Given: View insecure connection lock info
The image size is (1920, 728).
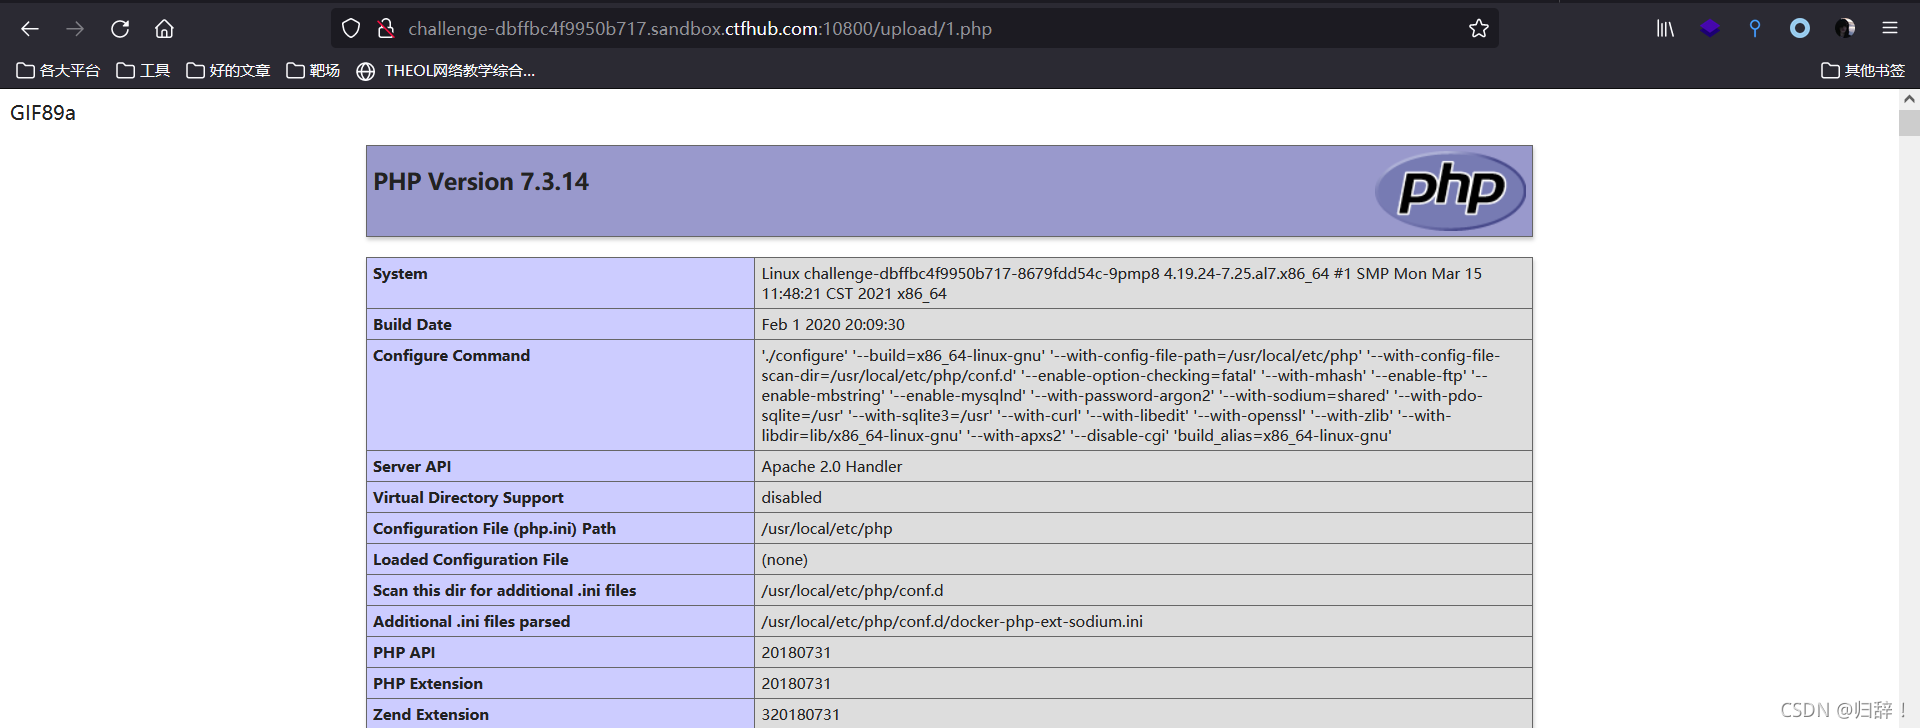Looking at the screenshot, I should (386, 29).
